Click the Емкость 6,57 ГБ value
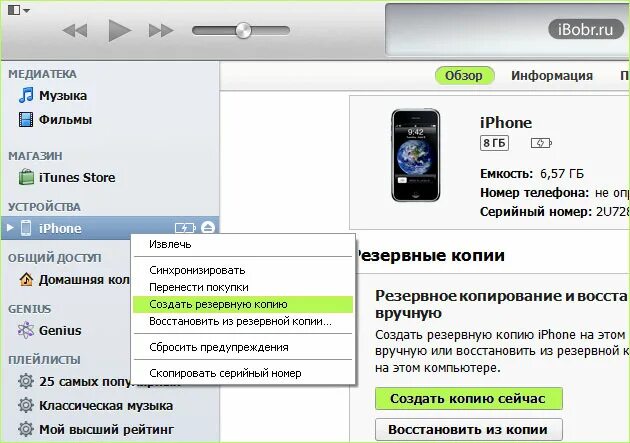630x443 pixels. pyautogui.click(x=562, y=174)
